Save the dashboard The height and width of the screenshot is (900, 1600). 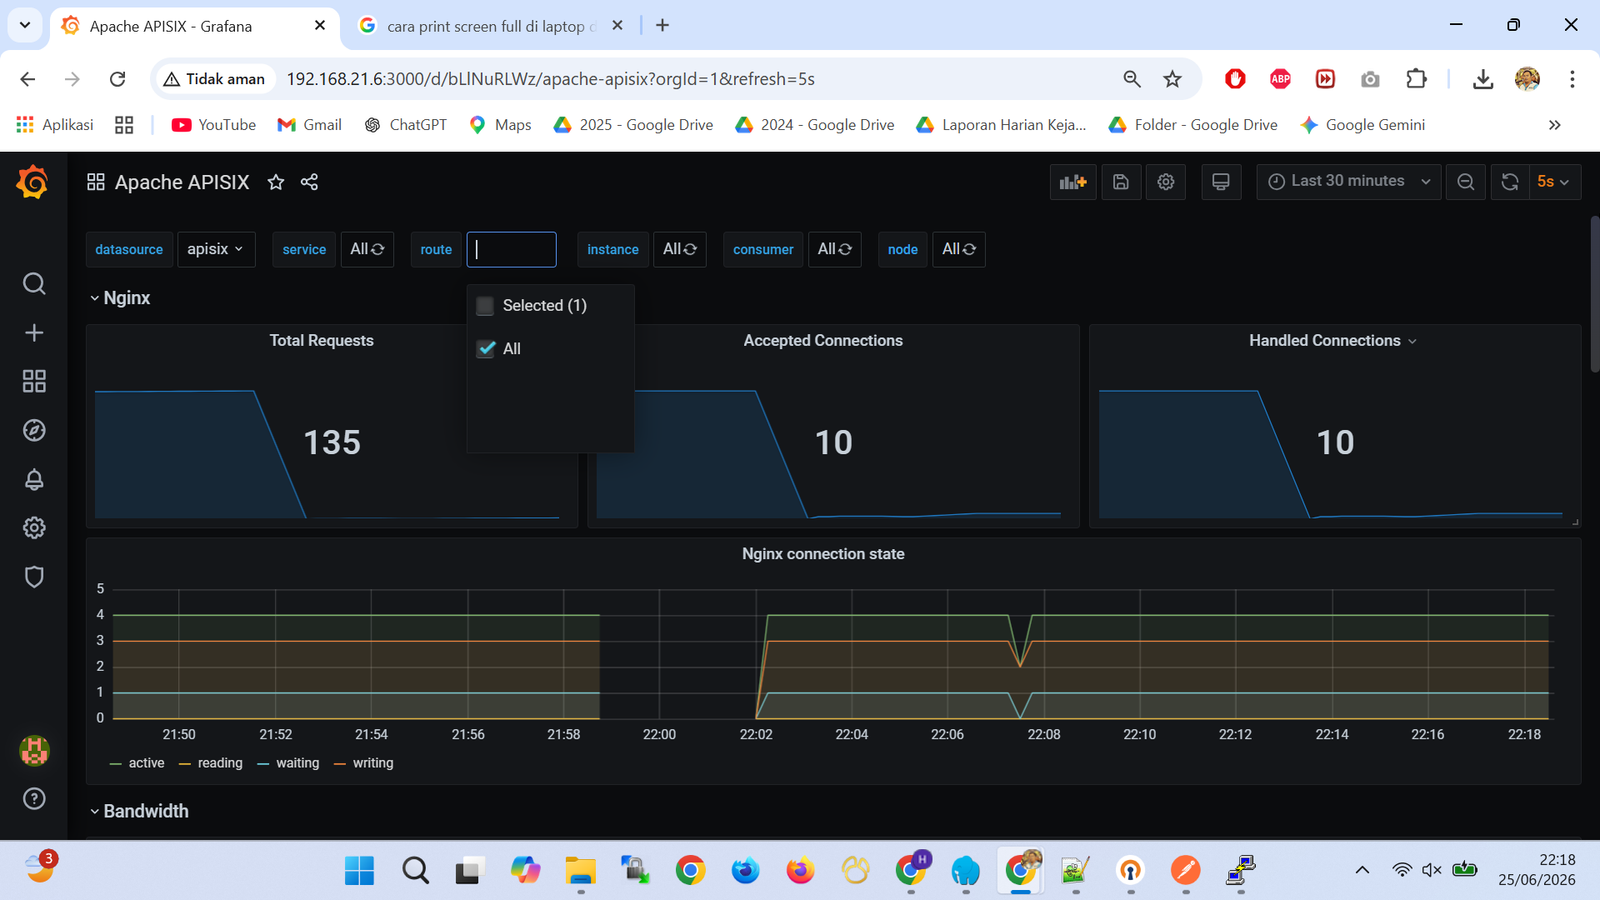click(1121, 182)
